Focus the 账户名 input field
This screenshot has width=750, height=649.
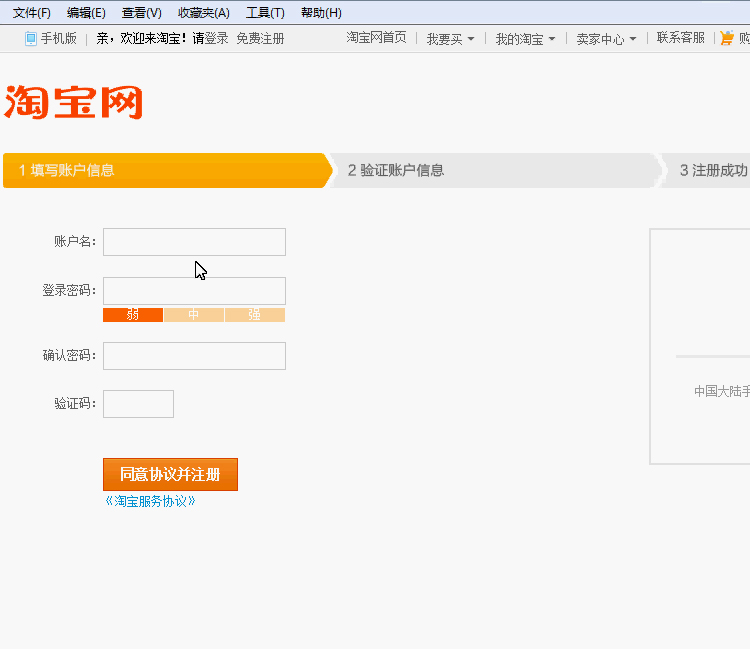(x=194, y=242)
